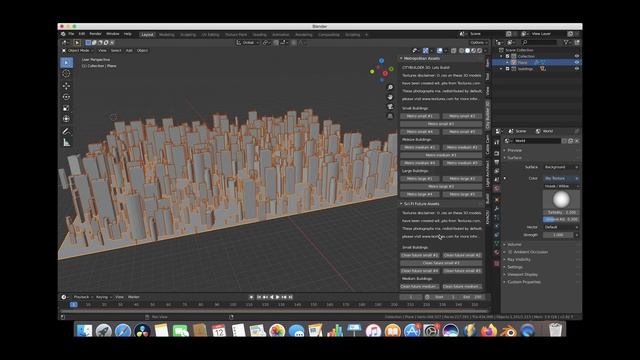This screenshot has height=360, width=640.
Task: Adjust the Turbidity slider
Action: [561, 212]
